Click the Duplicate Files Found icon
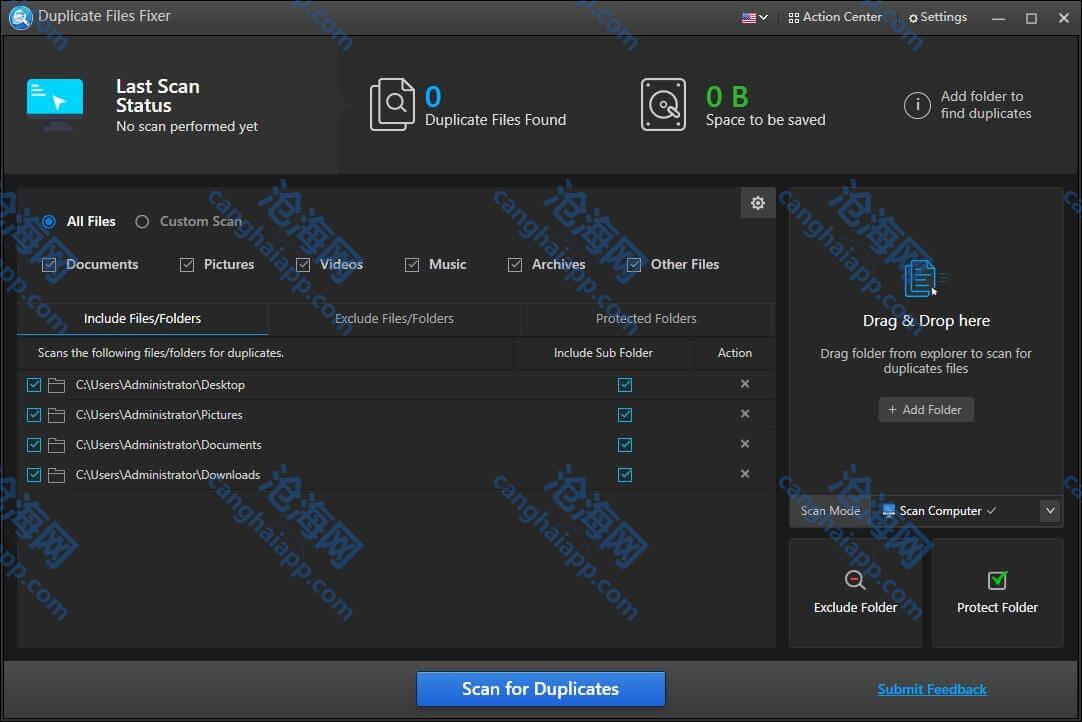 [392, 105]
